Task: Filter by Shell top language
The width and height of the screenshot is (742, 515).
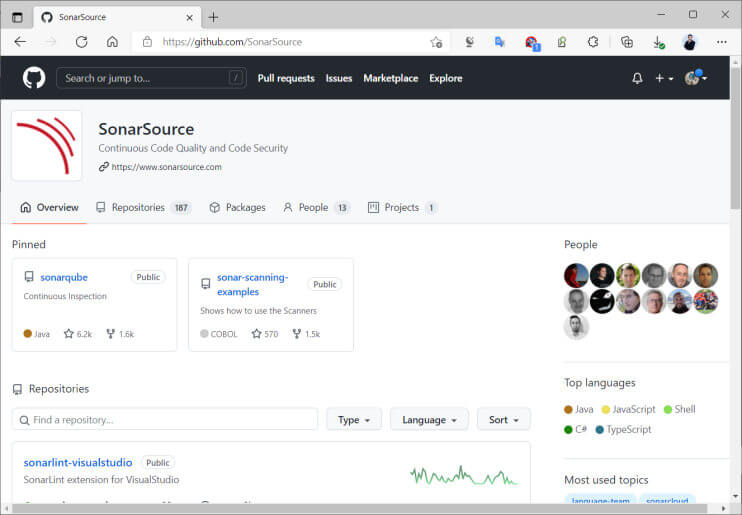Action: click(680, 409)
